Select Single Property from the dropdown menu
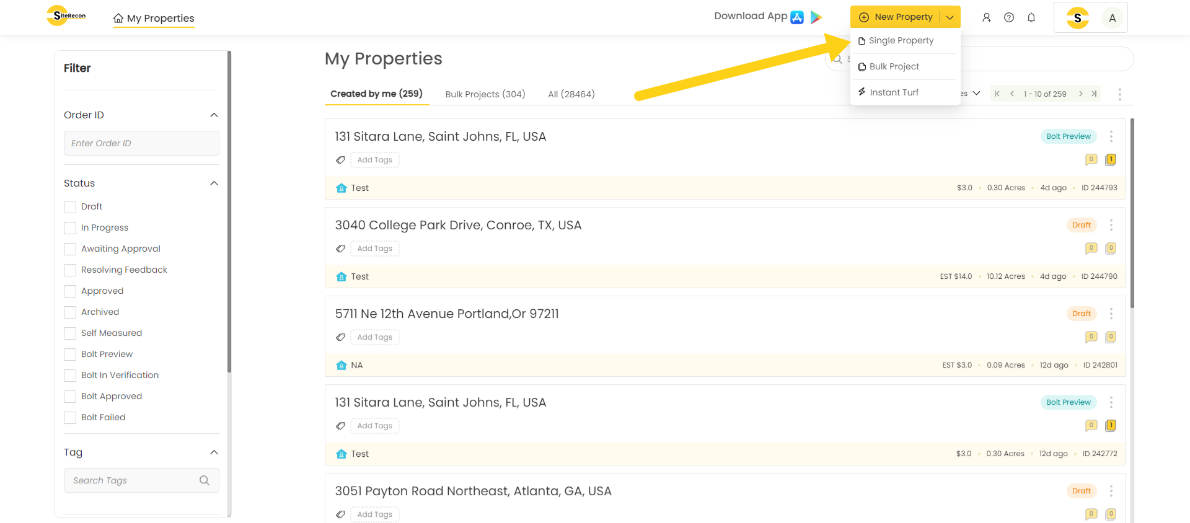The image size is (1190, 523). (x=900, y=41)
